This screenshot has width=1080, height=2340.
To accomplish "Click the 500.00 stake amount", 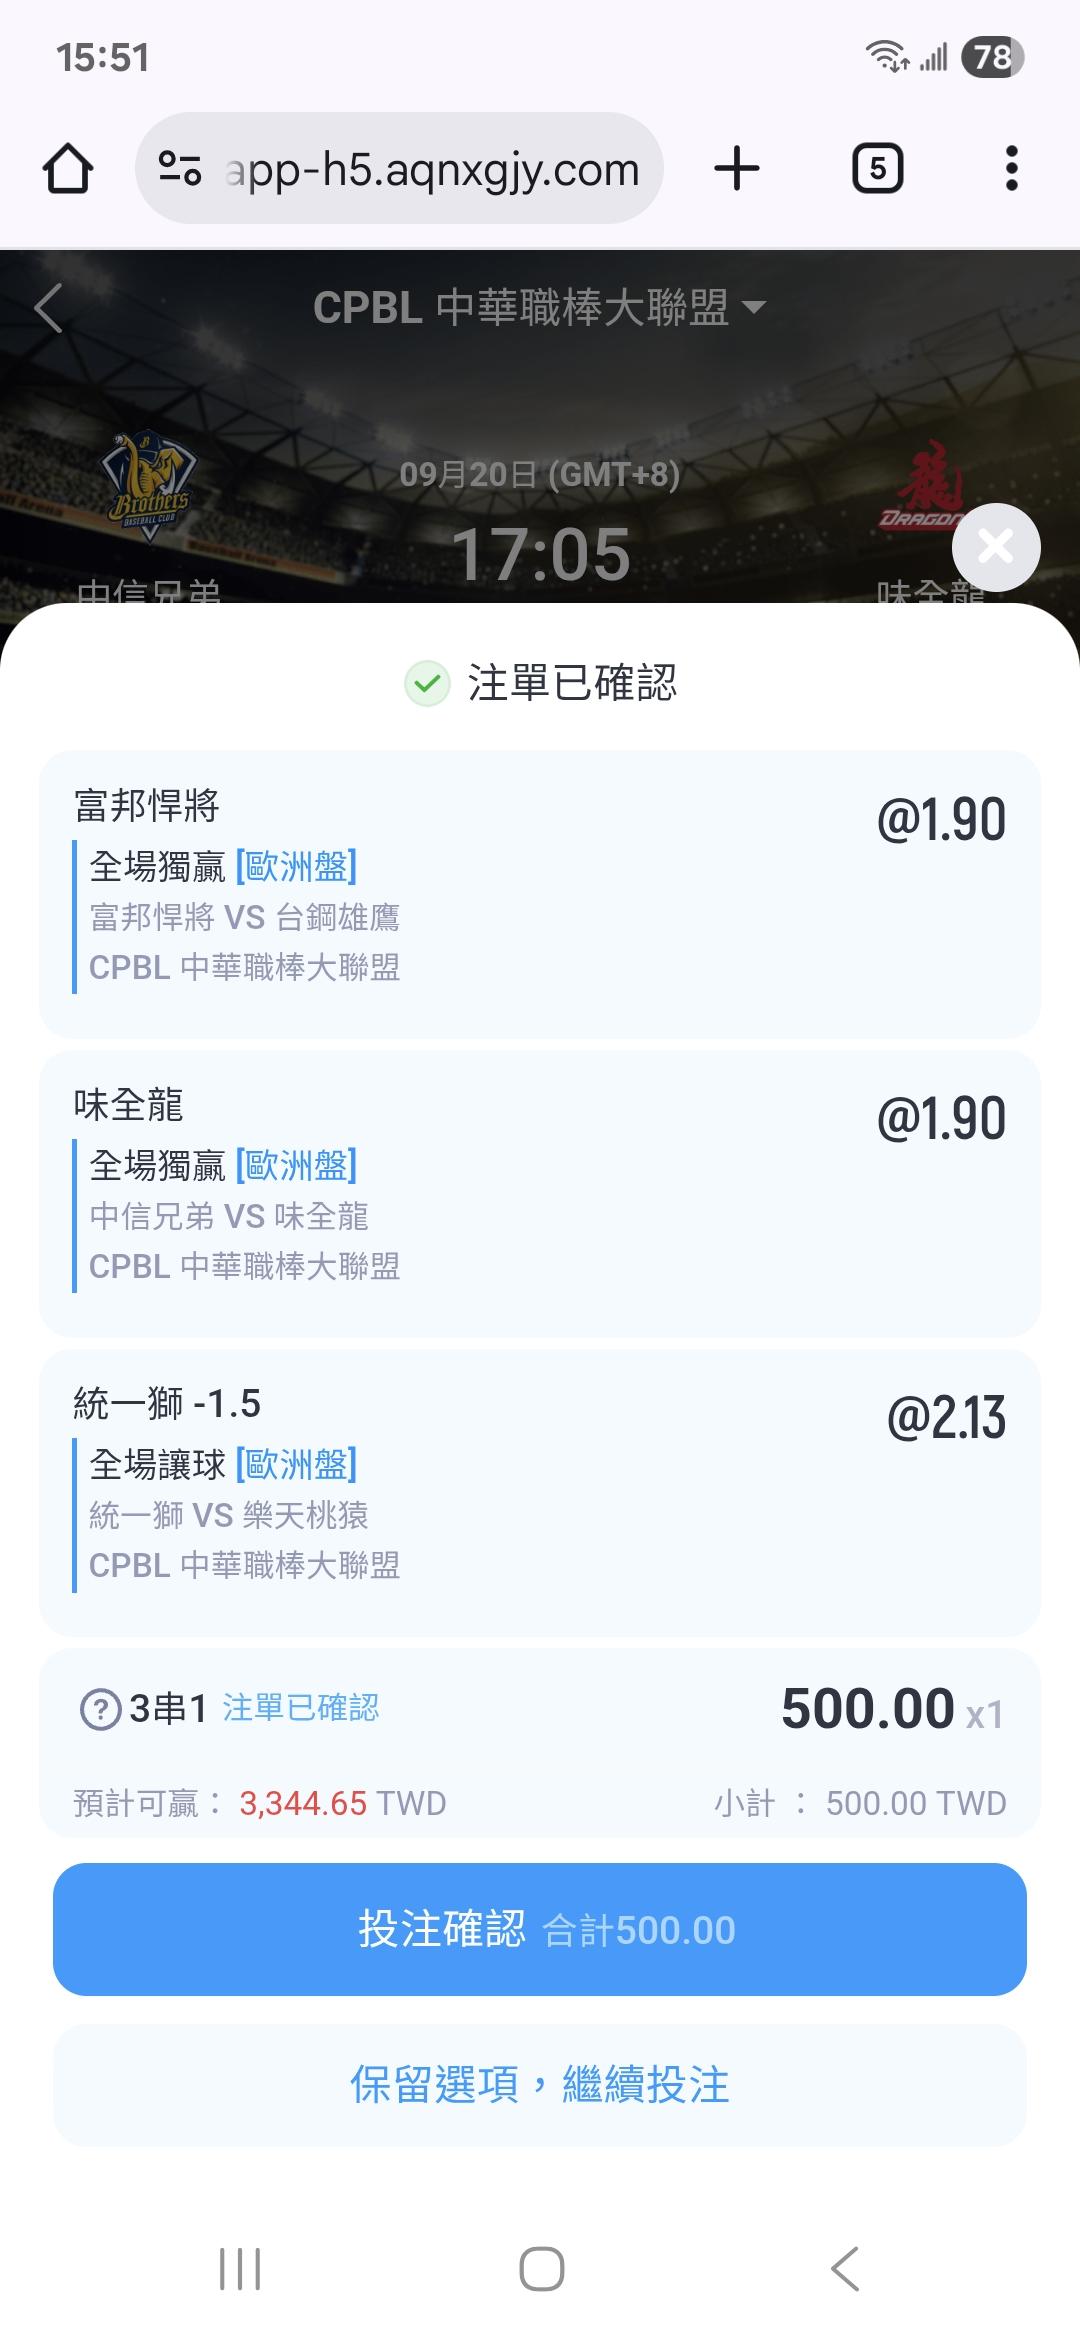I will click(x=867, y=1708).
